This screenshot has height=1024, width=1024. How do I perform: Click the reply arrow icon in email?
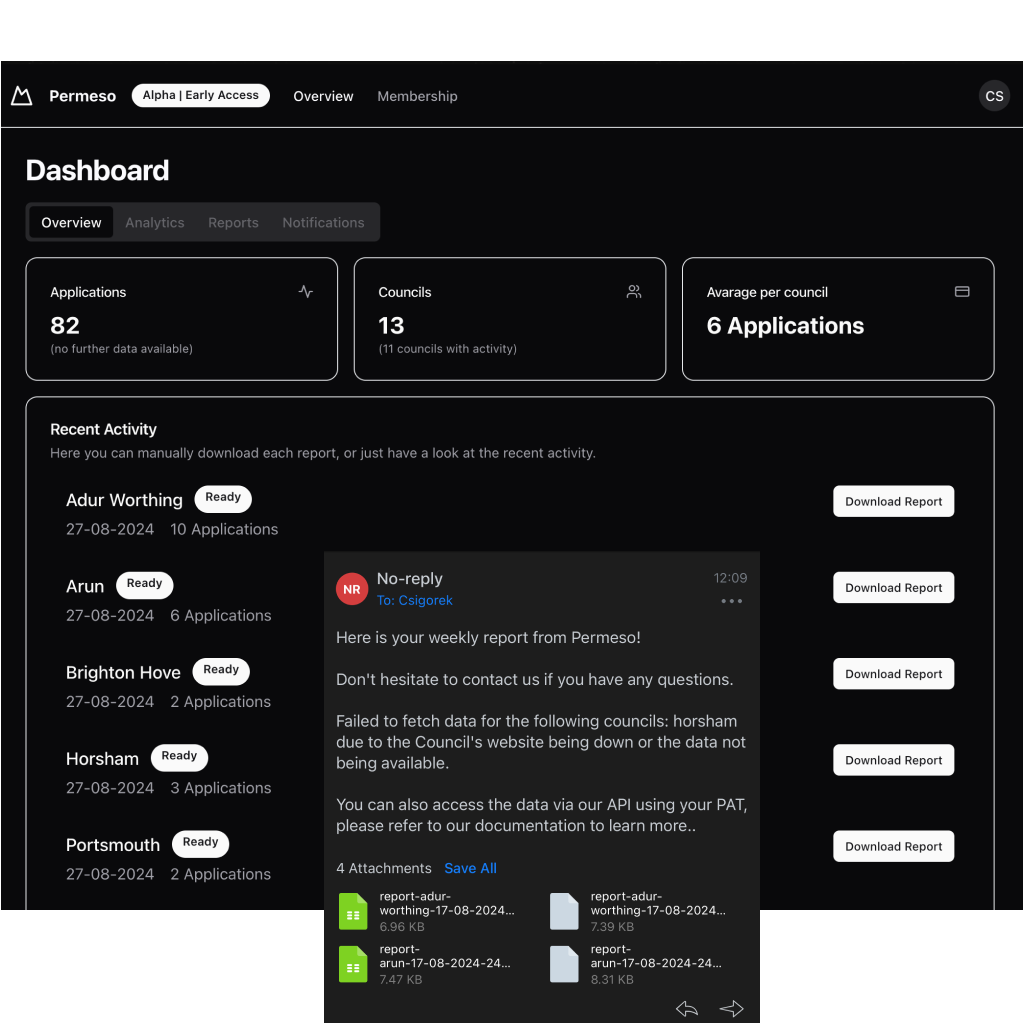[x=687, y=1008]
